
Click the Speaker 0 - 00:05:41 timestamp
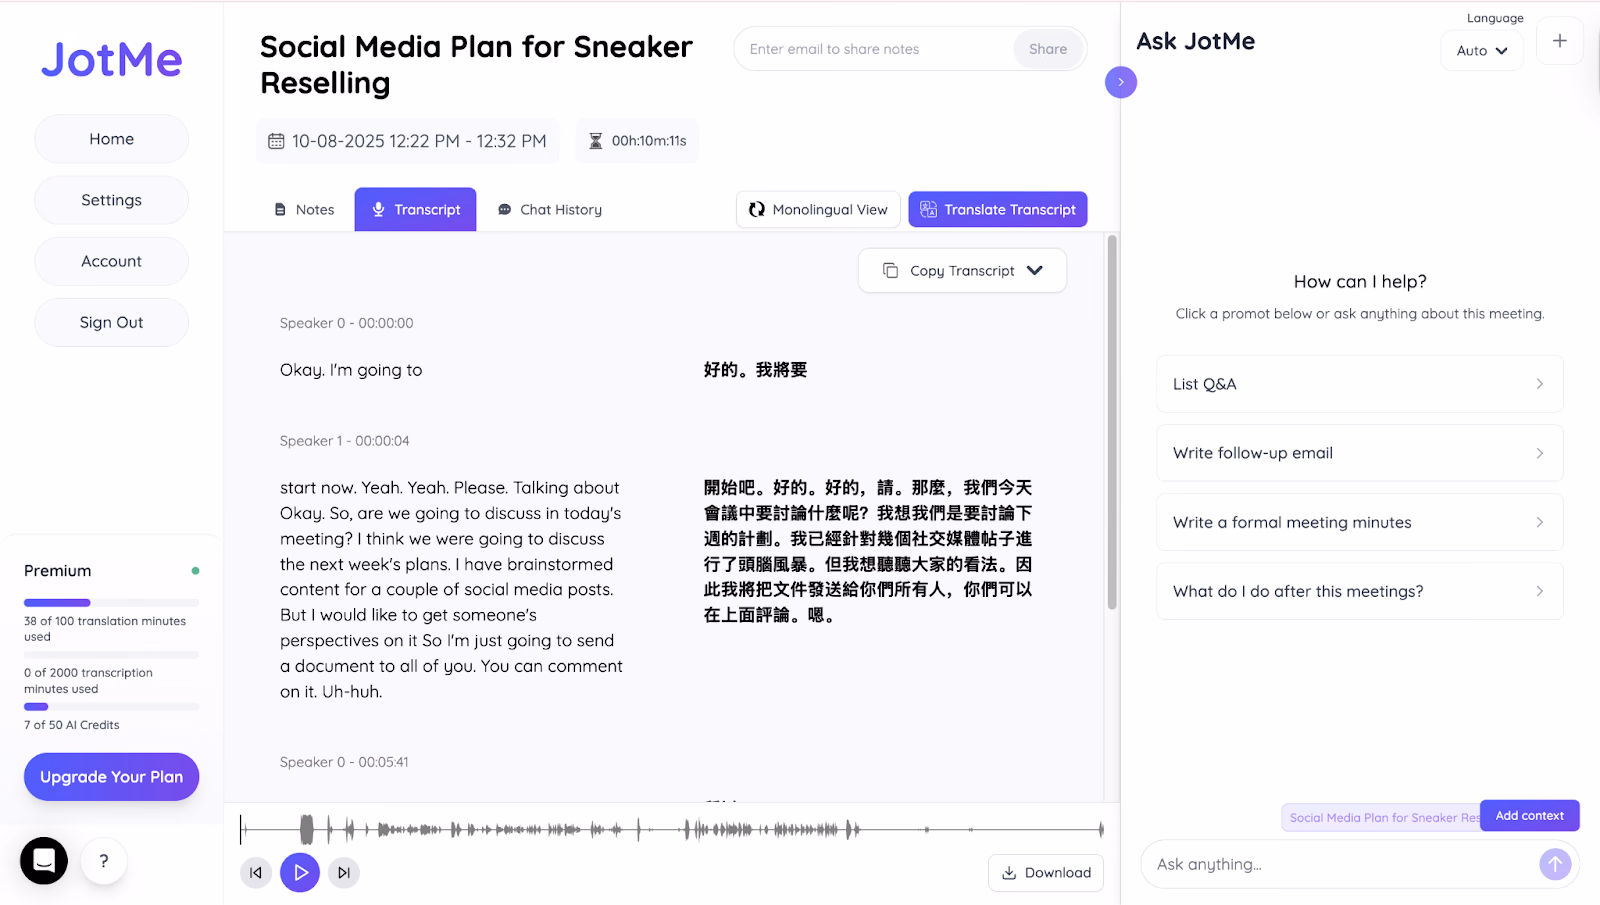pos(344,762)
